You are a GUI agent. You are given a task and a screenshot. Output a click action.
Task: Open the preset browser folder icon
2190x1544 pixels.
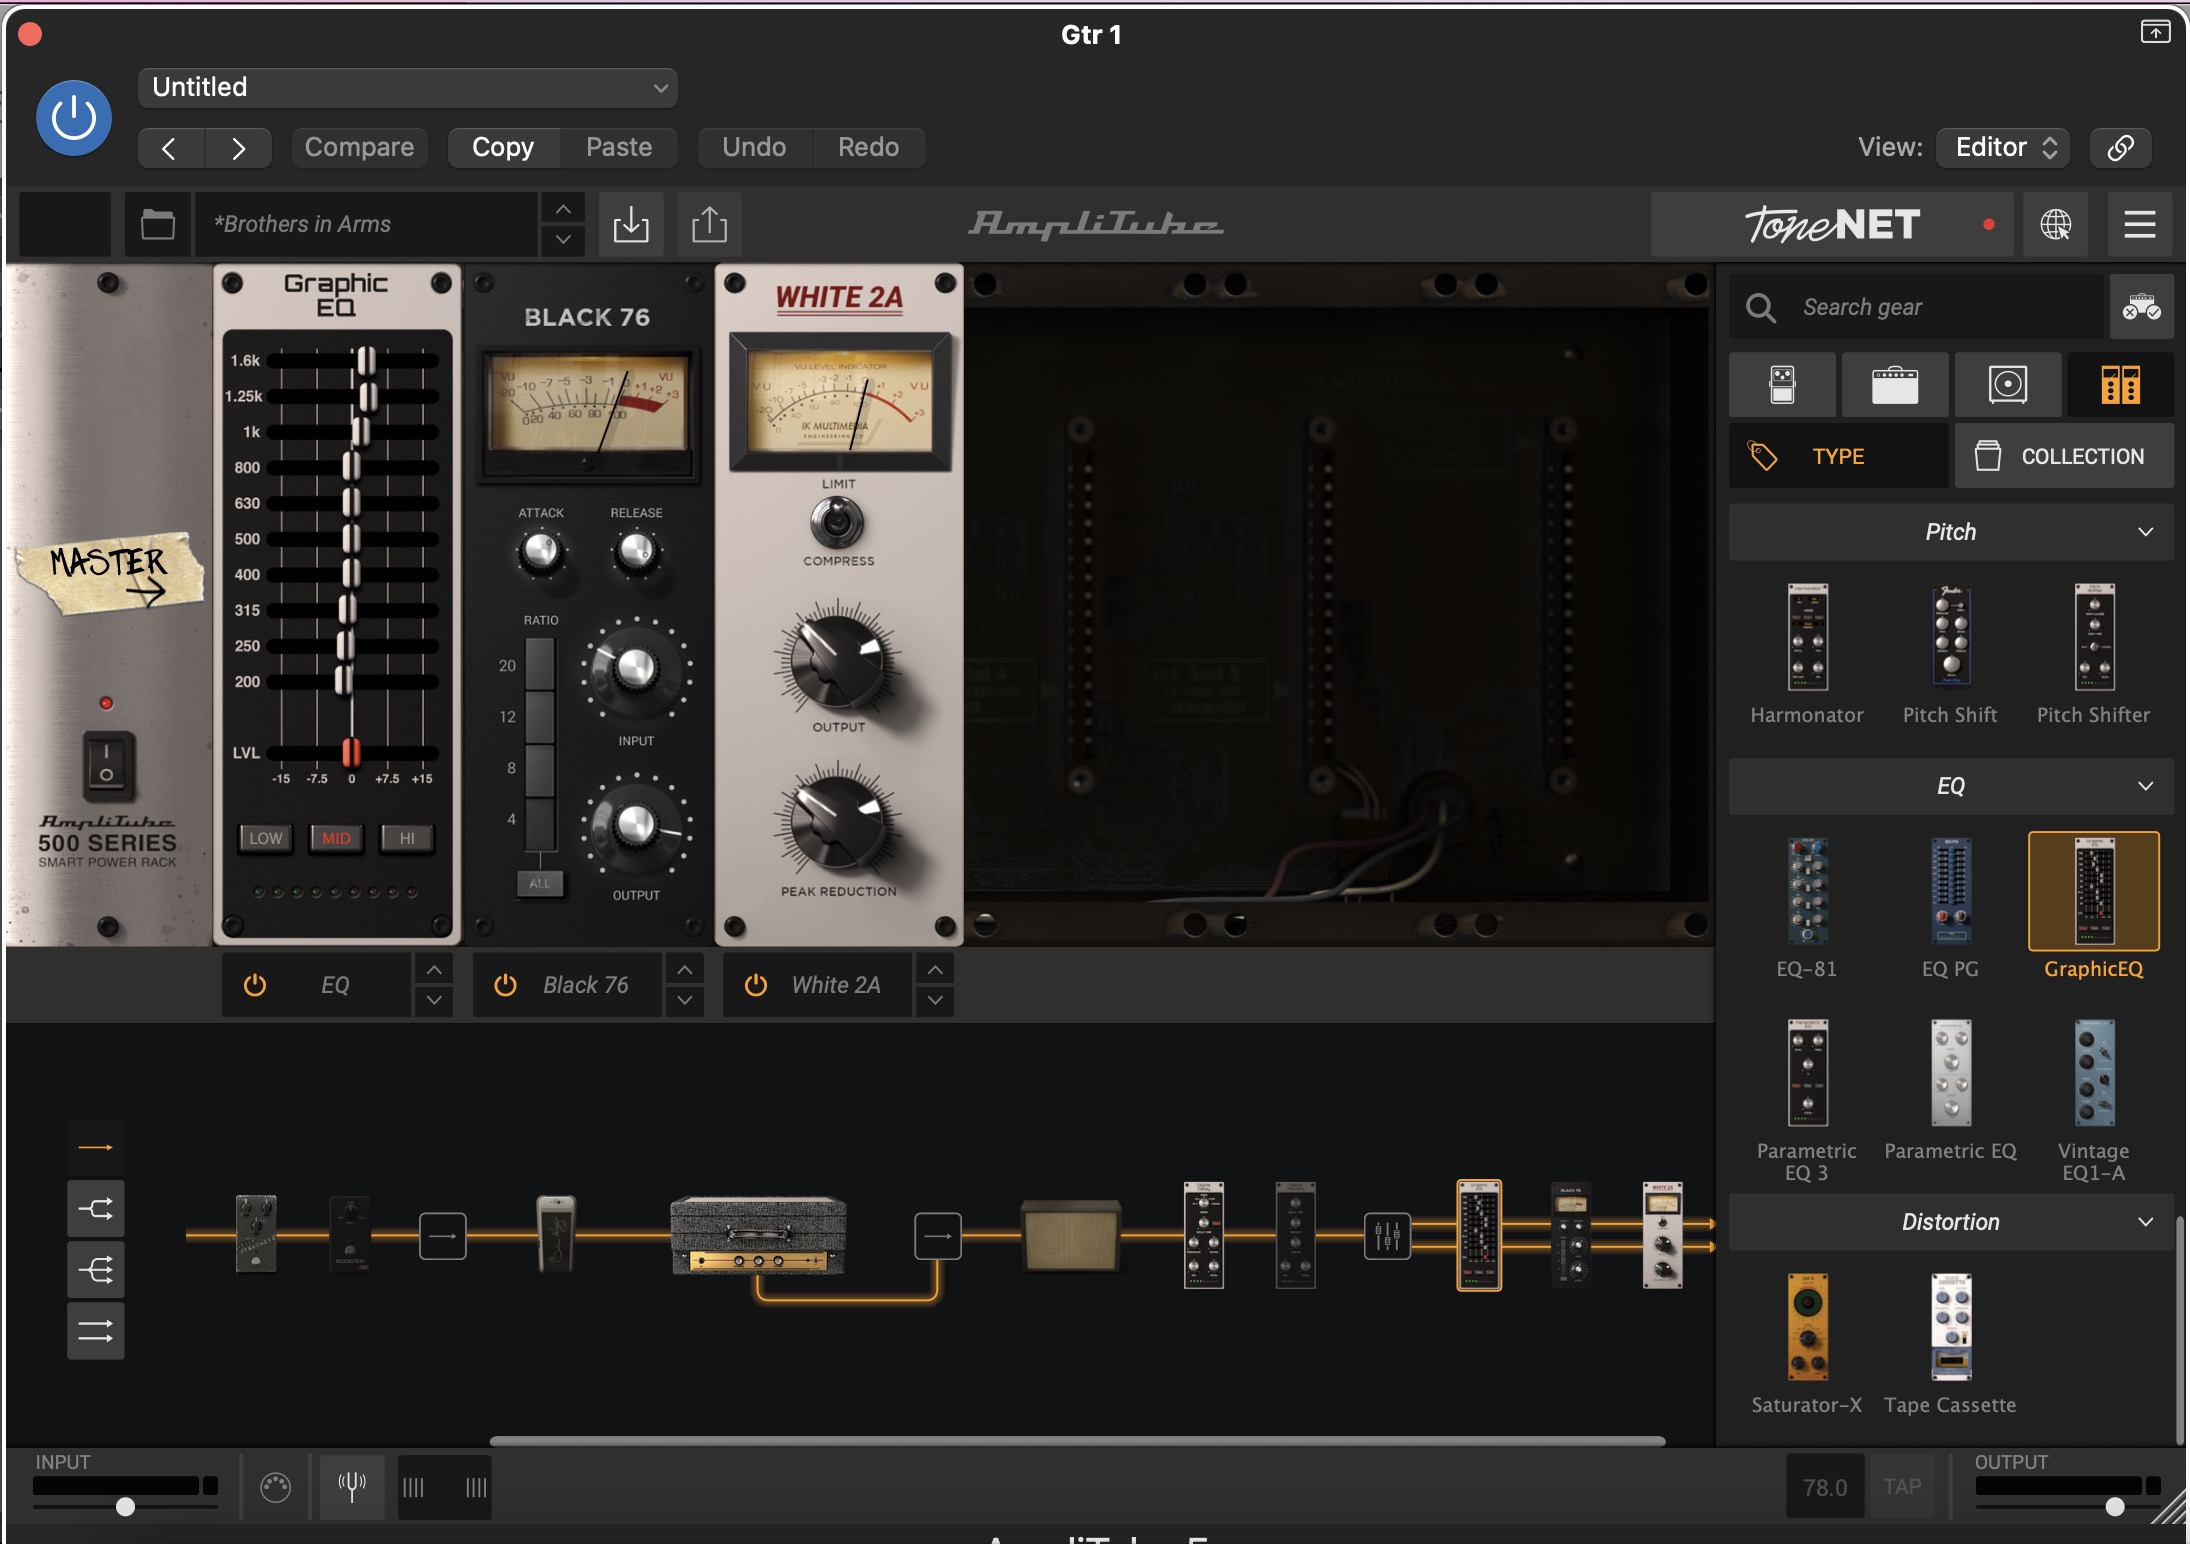pyautogui.click(x=158, y=224)
